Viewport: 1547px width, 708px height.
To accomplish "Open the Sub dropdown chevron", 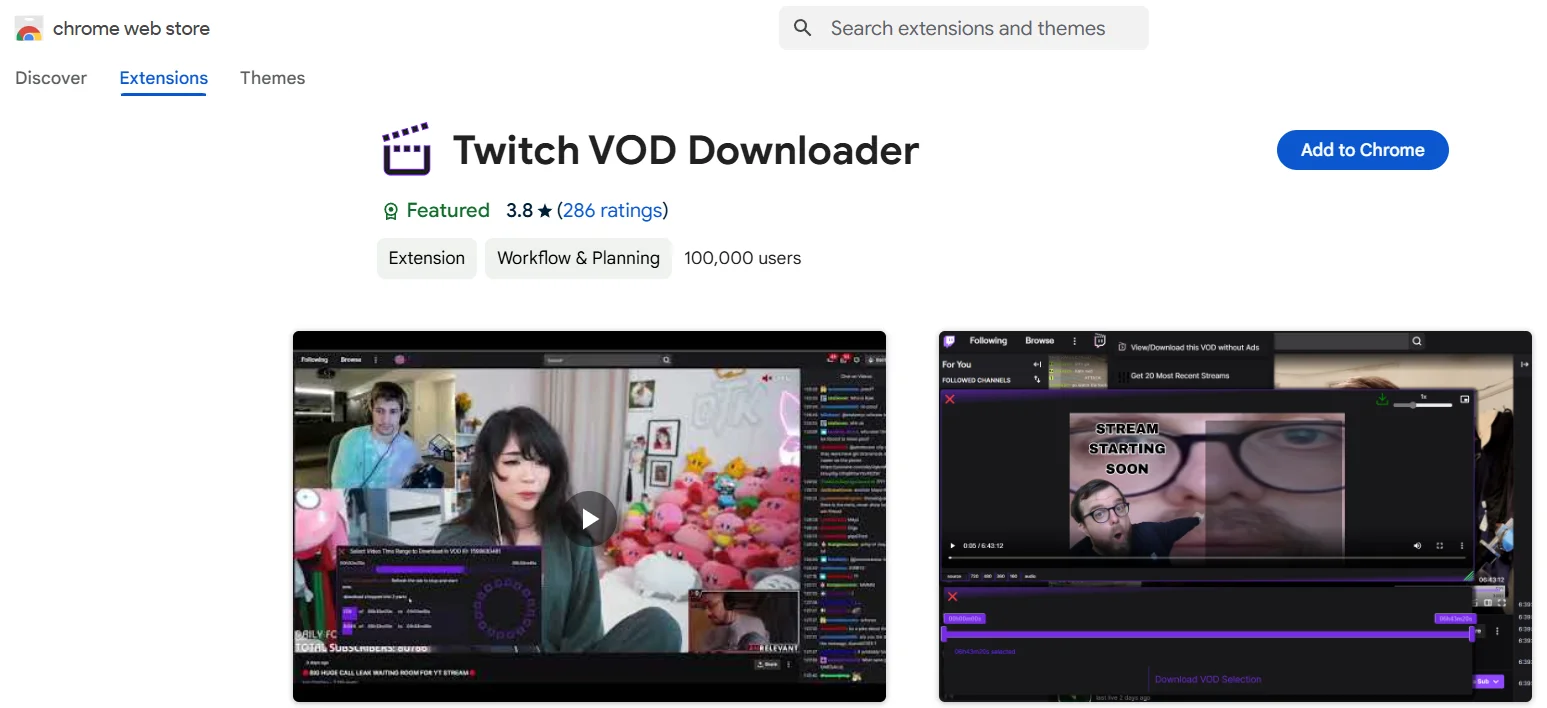I will coord(1498,681).
